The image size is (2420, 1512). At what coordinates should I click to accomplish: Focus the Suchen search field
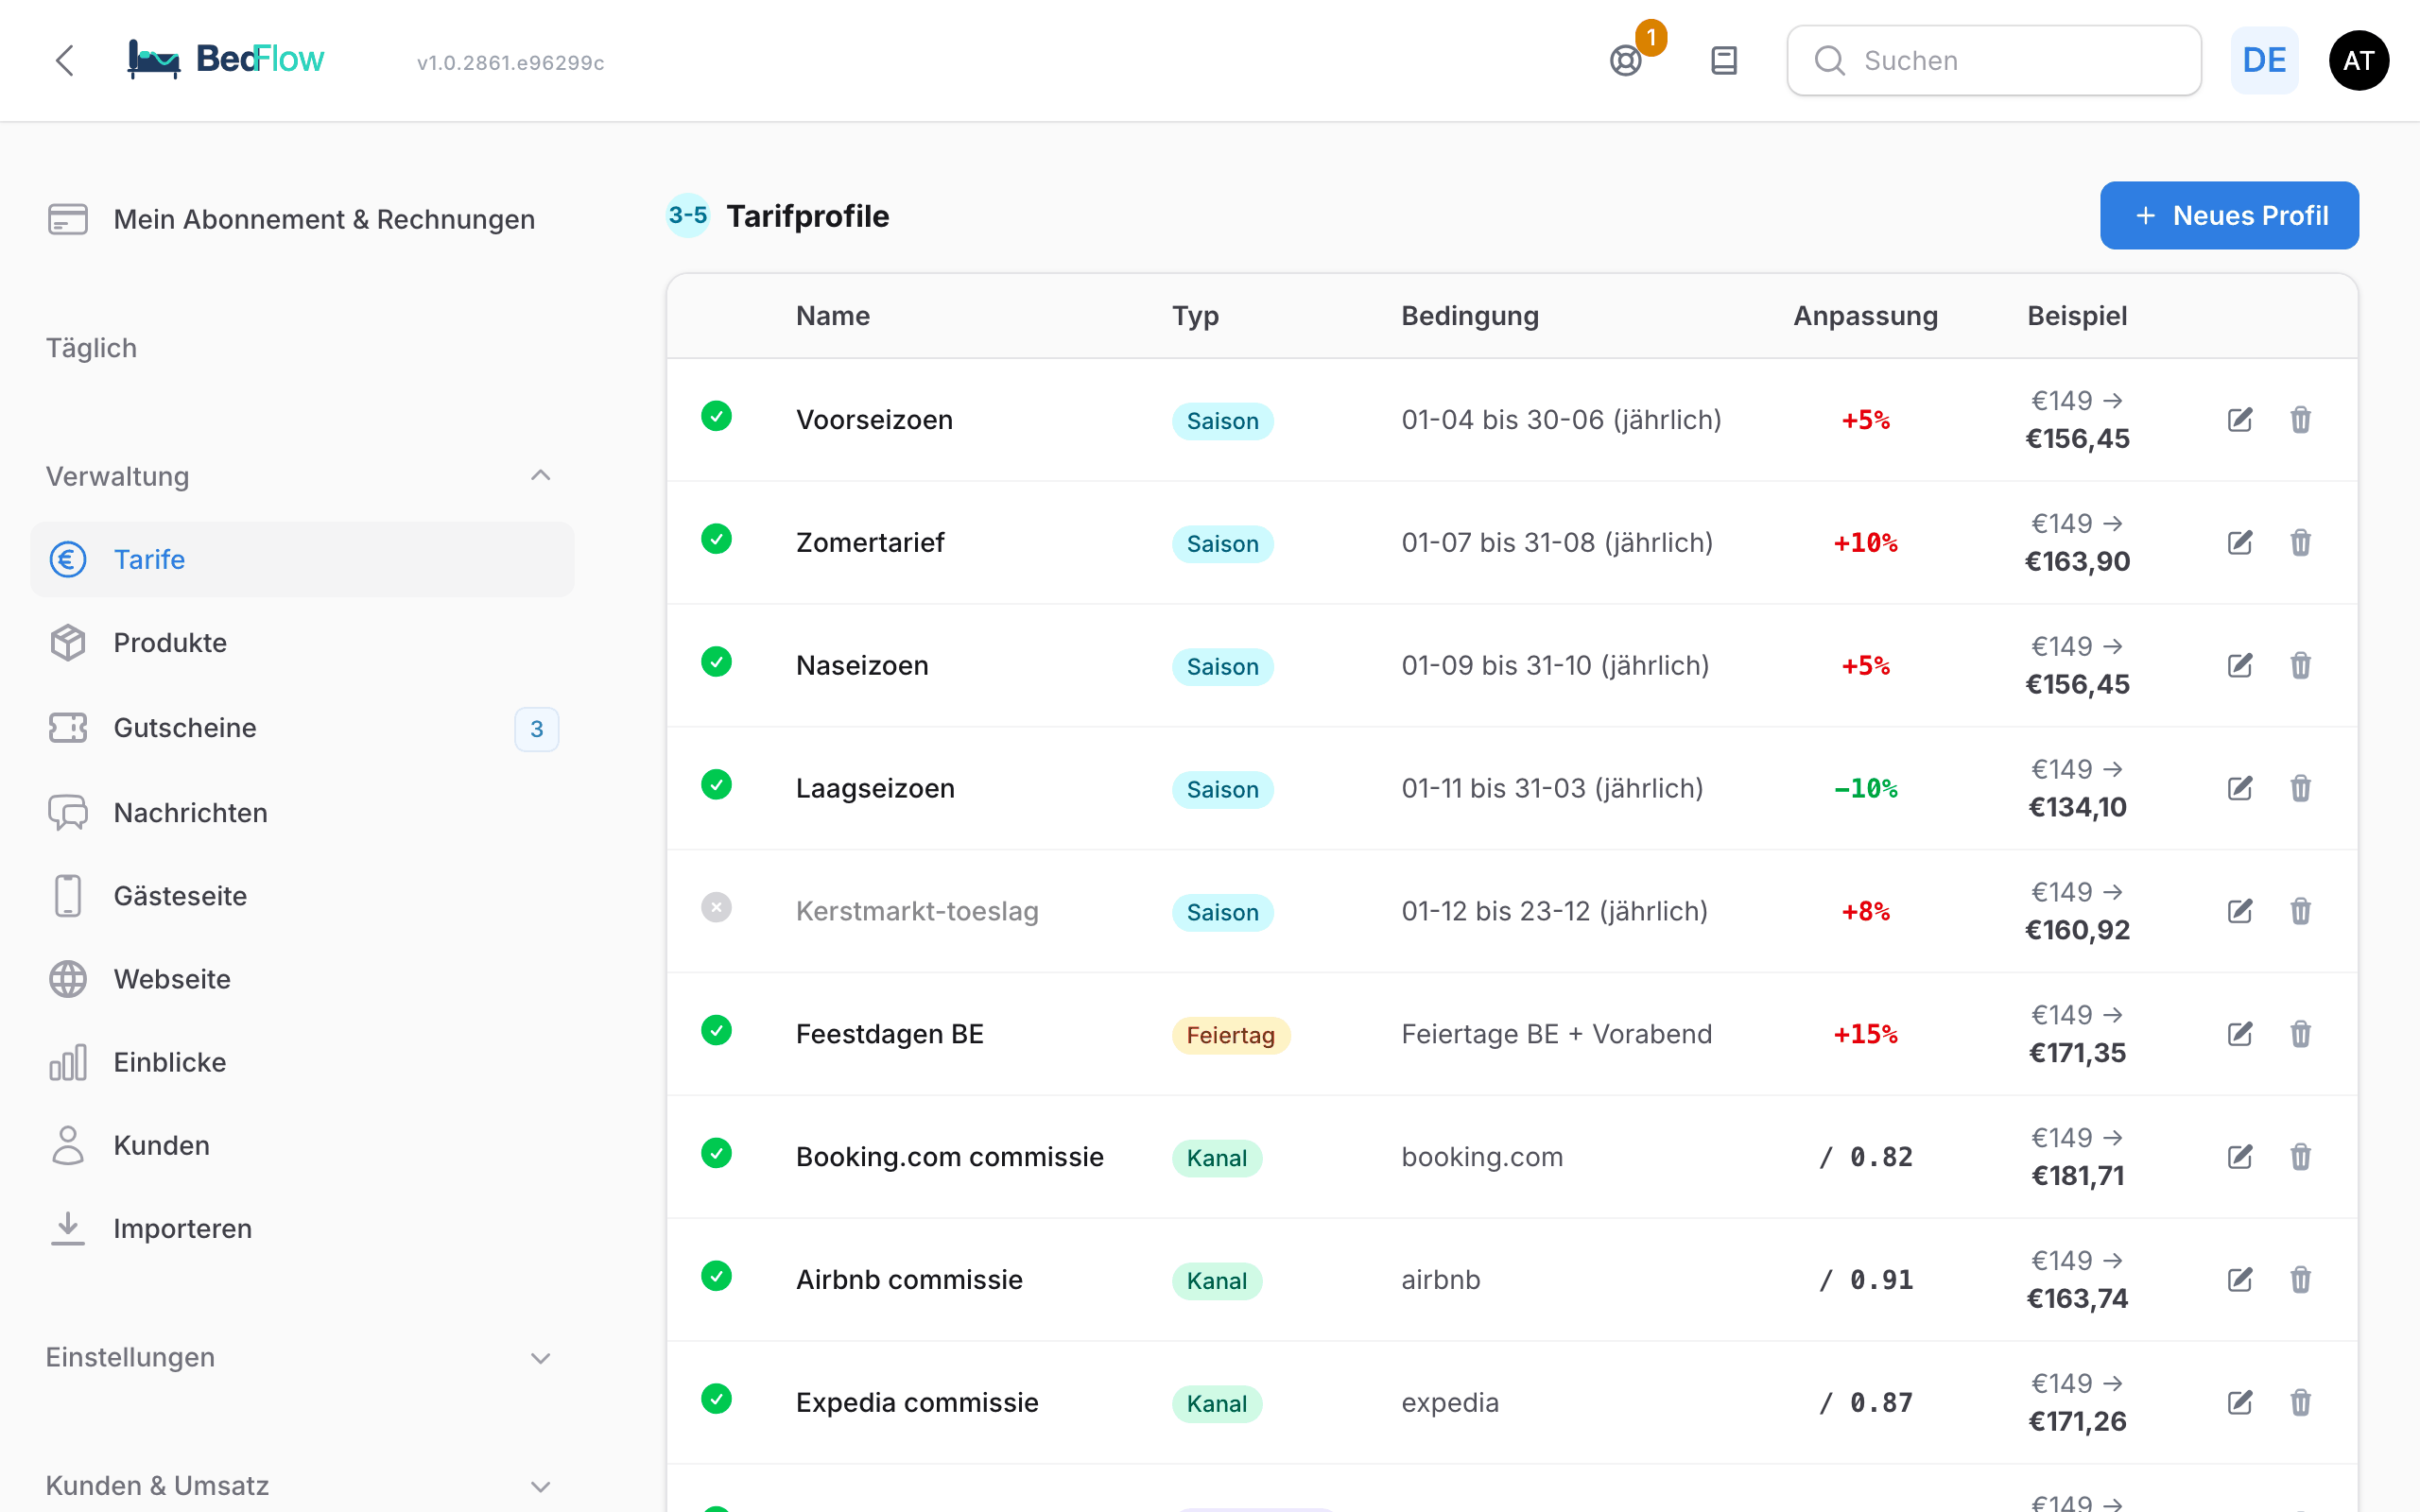(1994, 61)
